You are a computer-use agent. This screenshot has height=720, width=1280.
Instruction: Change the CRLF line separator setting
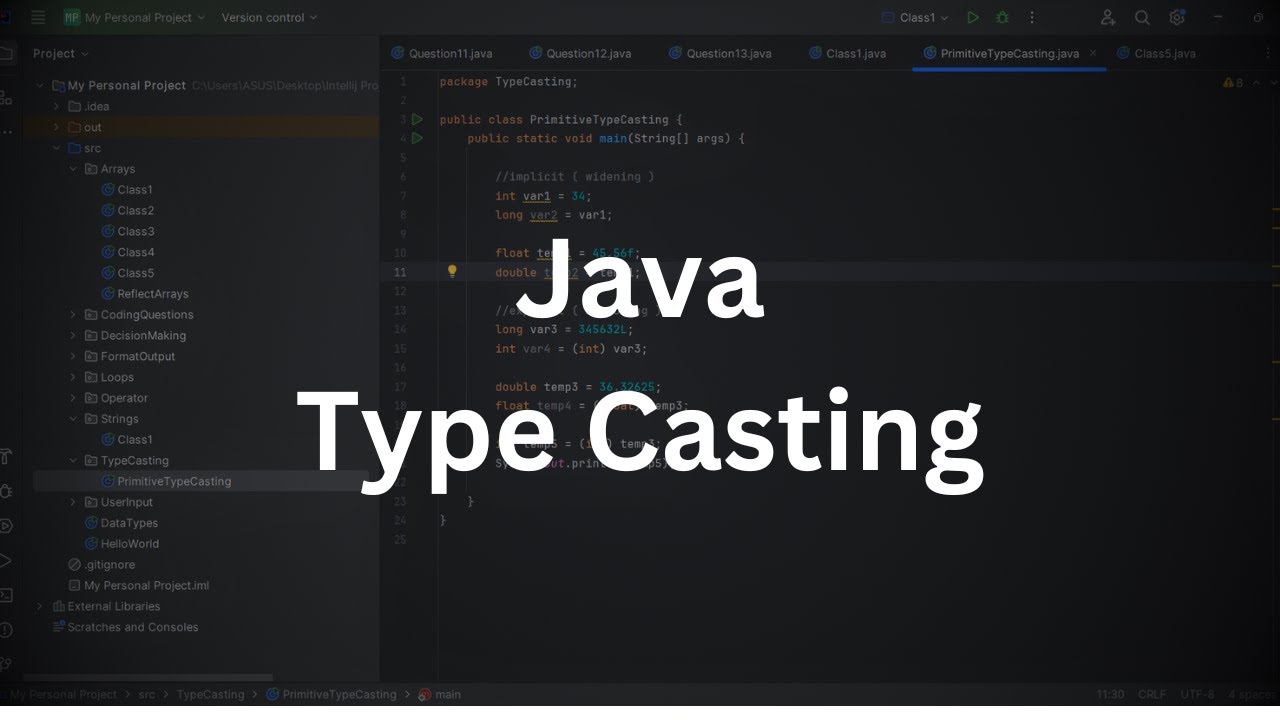click(1152, 694)
